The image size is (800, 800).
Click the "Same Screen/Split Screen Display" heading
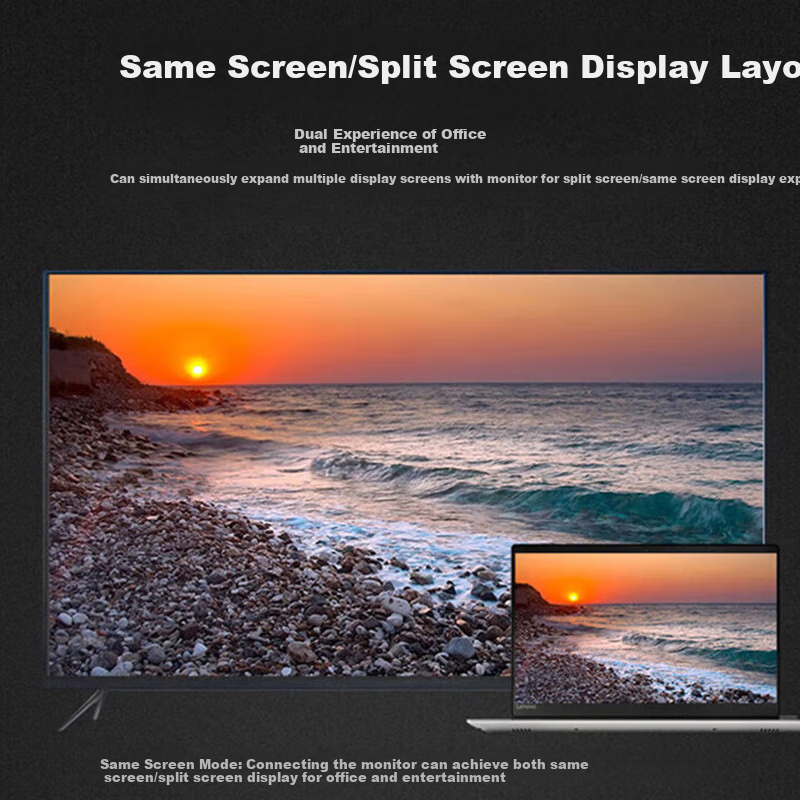tap(459, 67)
